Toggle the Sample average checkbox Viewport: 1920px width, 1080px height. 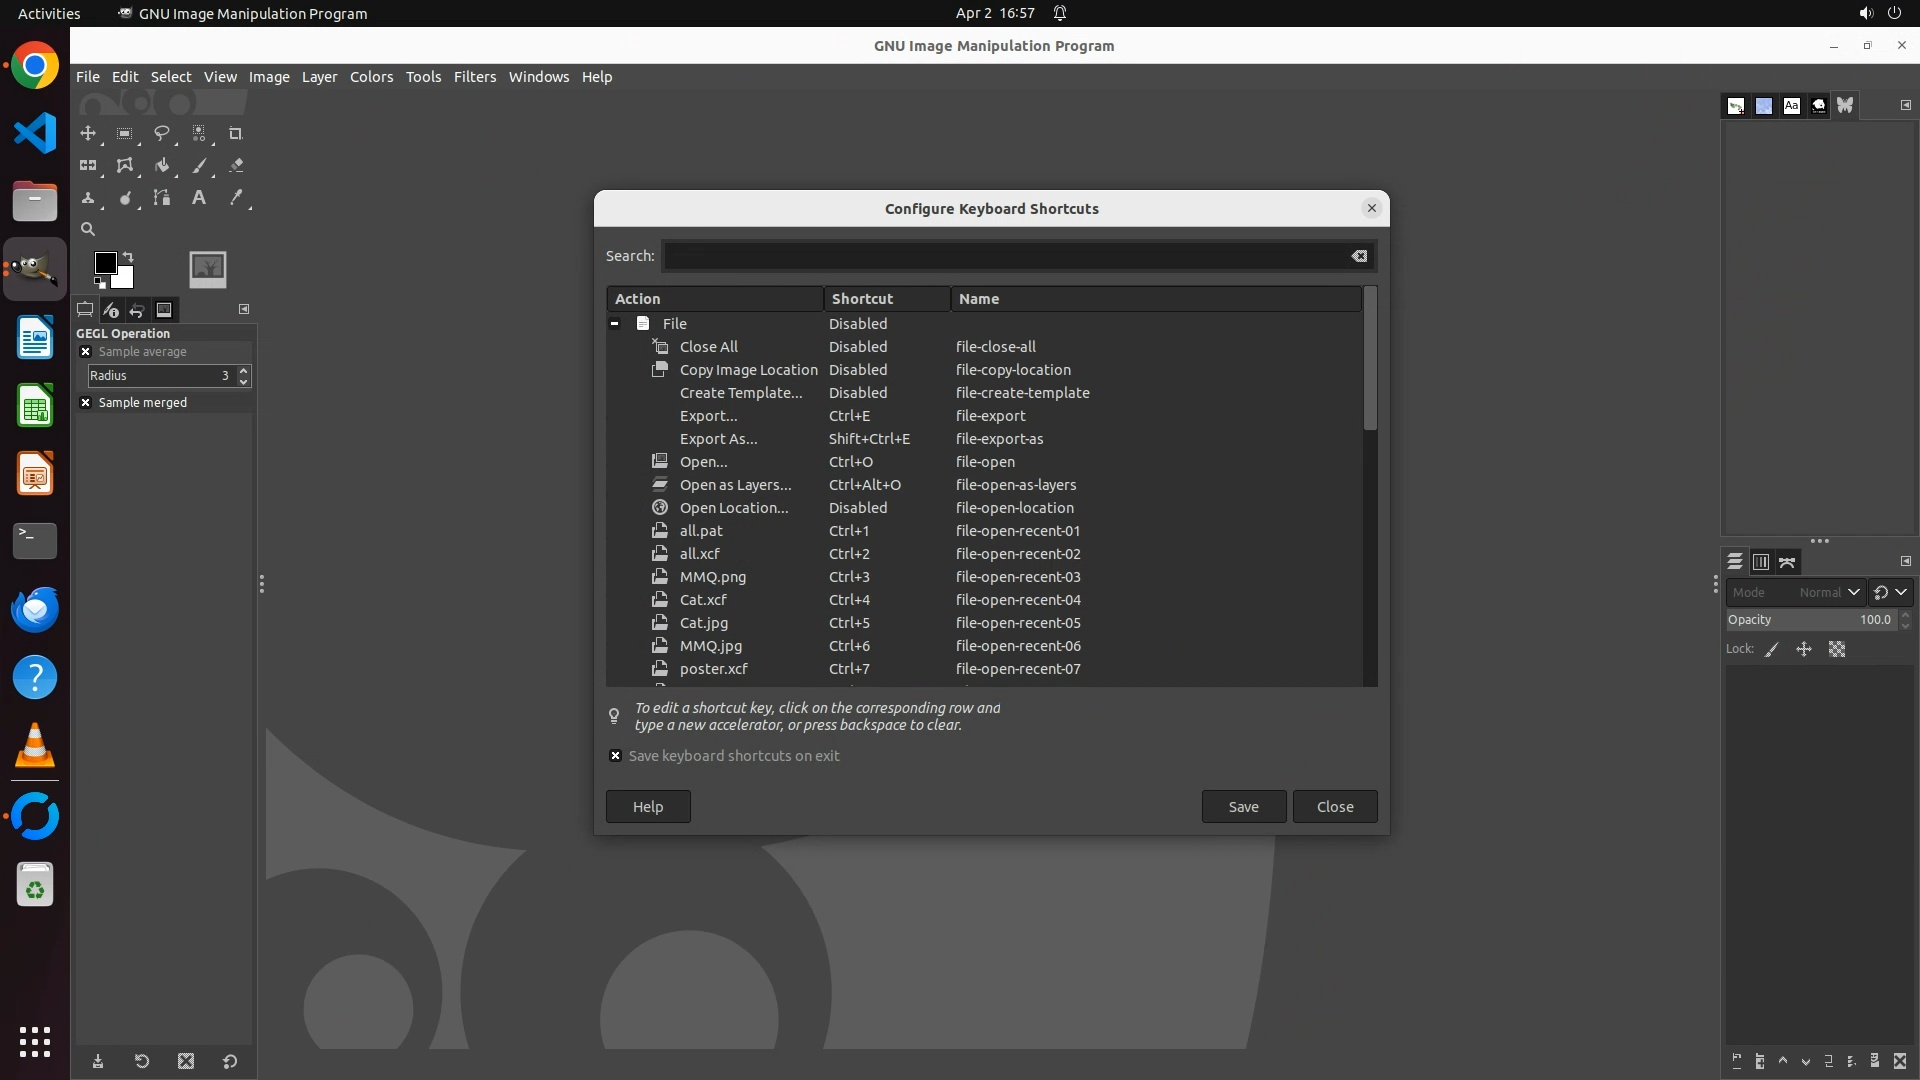85,352
